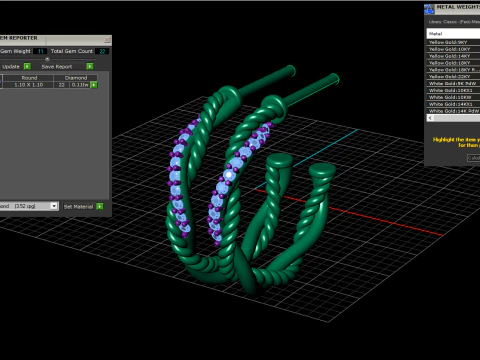The image size is (480, 360).
Task: Click the highlighted diamond on the right gem row
Action: [229, 174]
